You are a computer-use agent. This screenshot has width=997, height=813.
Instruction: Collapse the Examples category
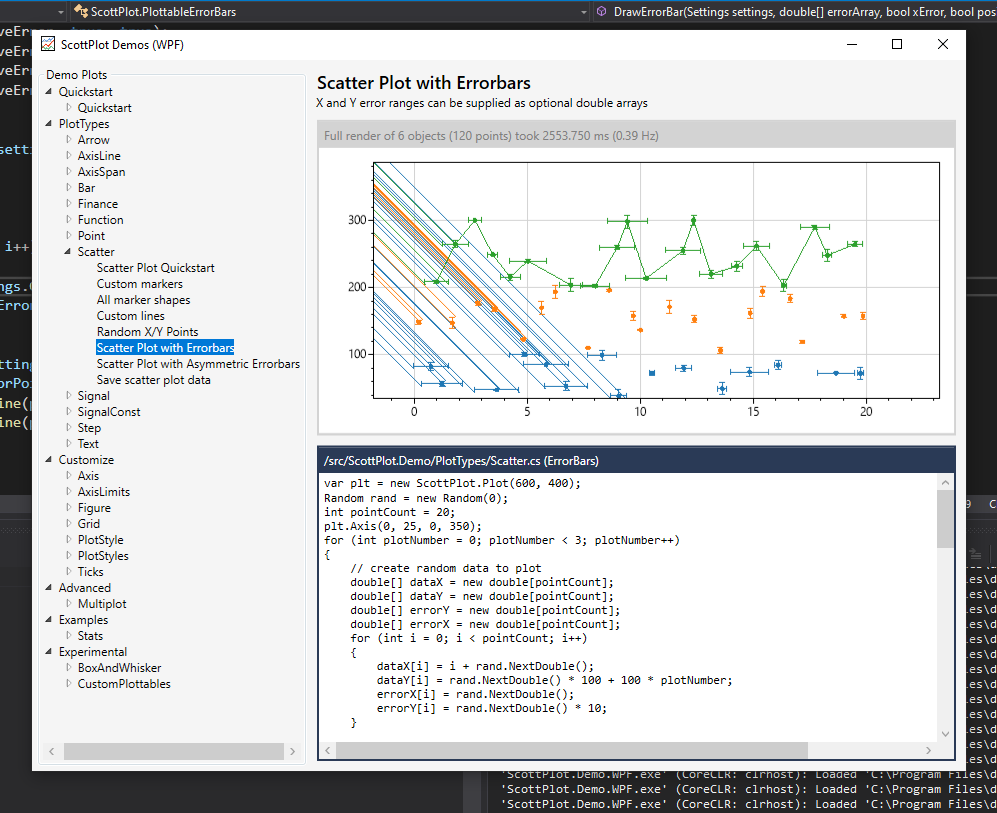tap(48, 619)
